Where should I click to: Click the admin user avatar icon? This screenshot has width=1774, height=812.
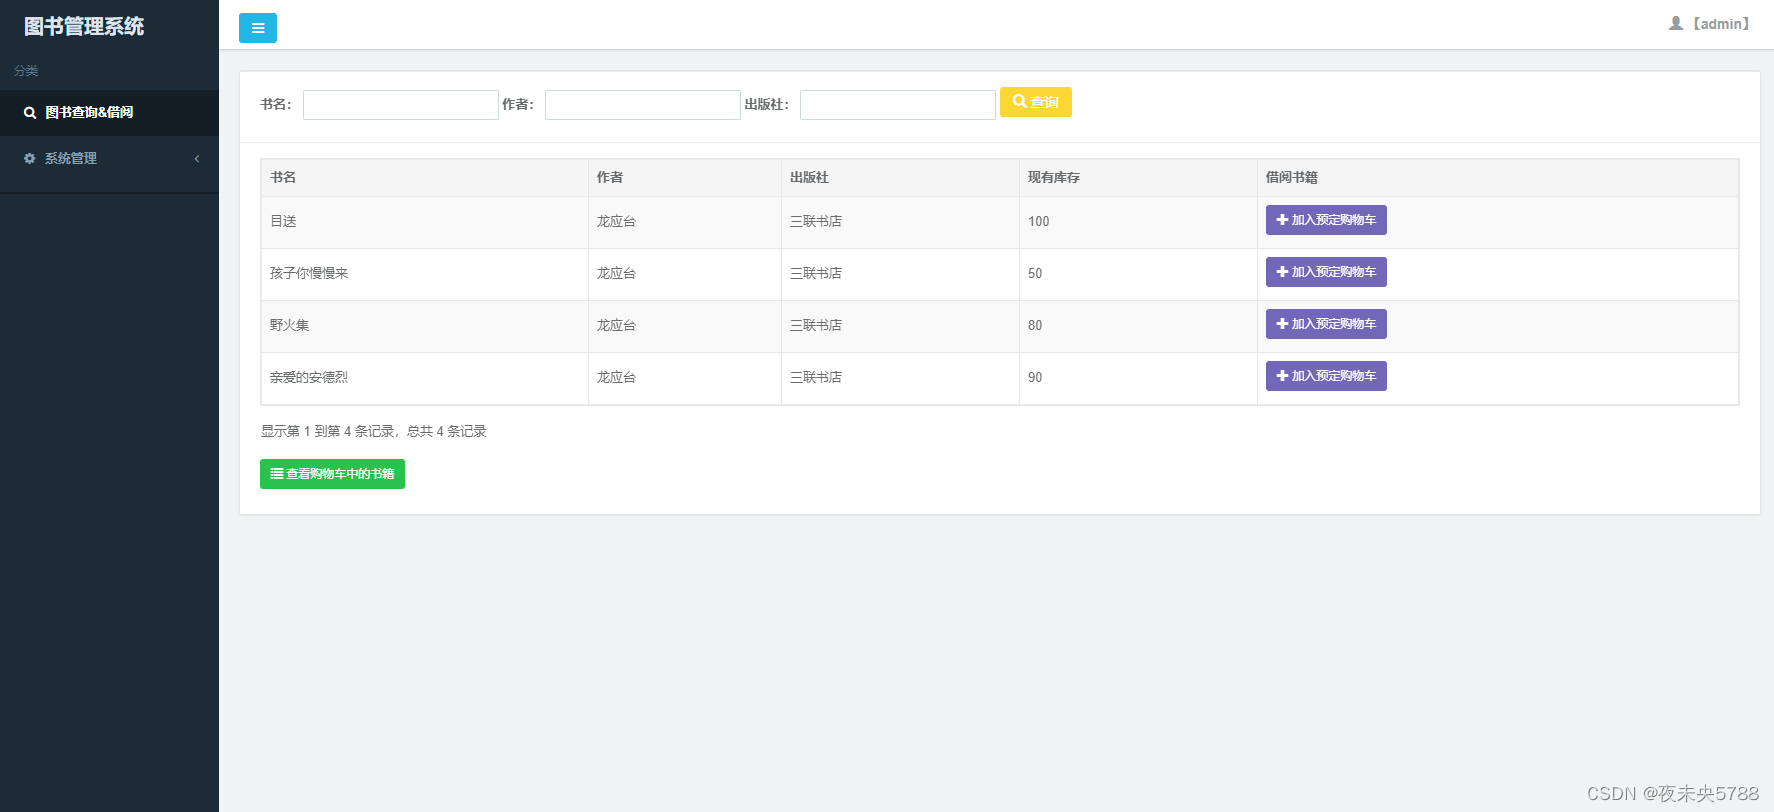click(x=1676, y=23)
